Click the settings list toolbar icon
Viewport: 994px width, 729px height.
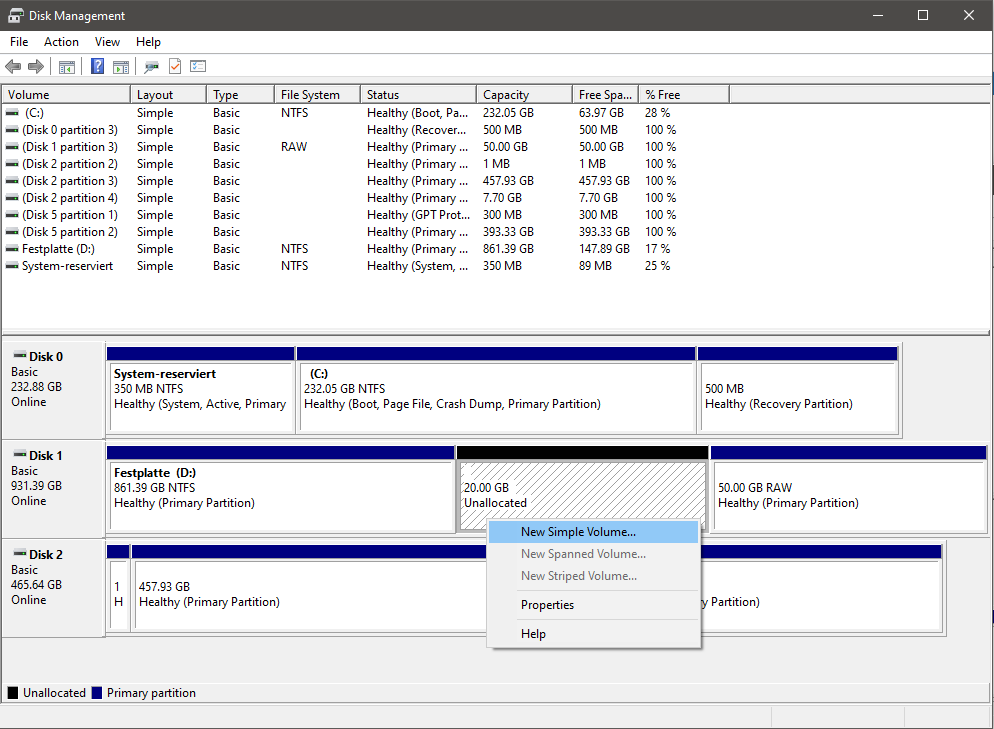tap(198, 67)
